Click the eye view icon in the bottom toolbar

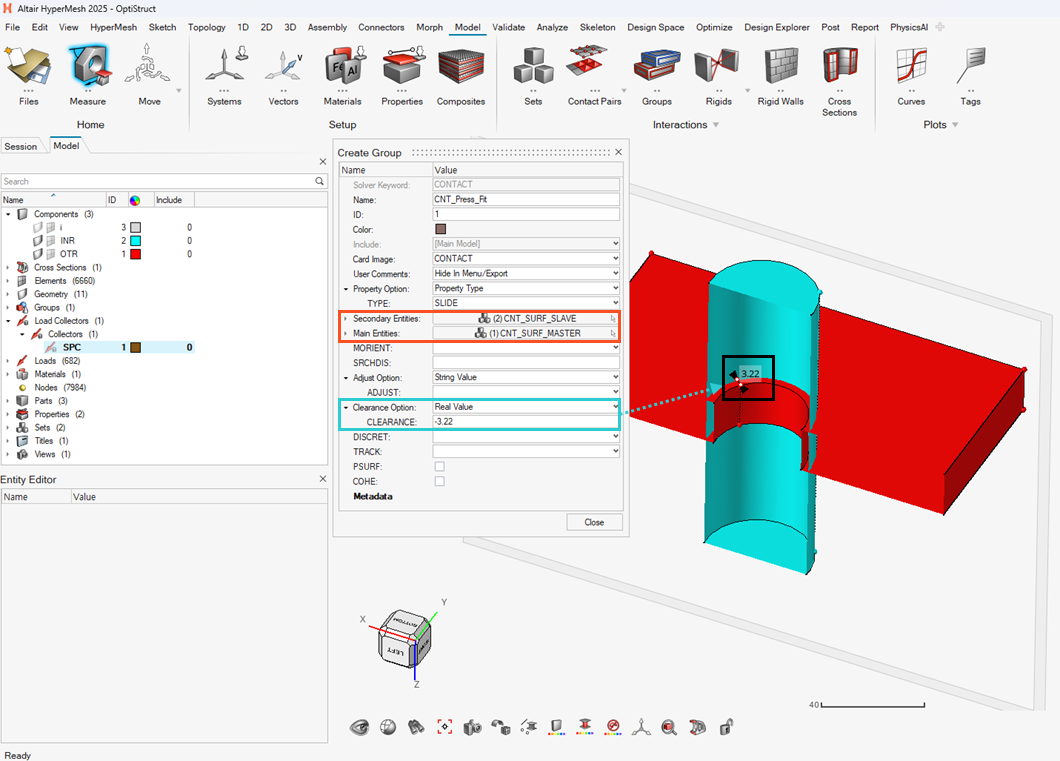pos(360,727)
